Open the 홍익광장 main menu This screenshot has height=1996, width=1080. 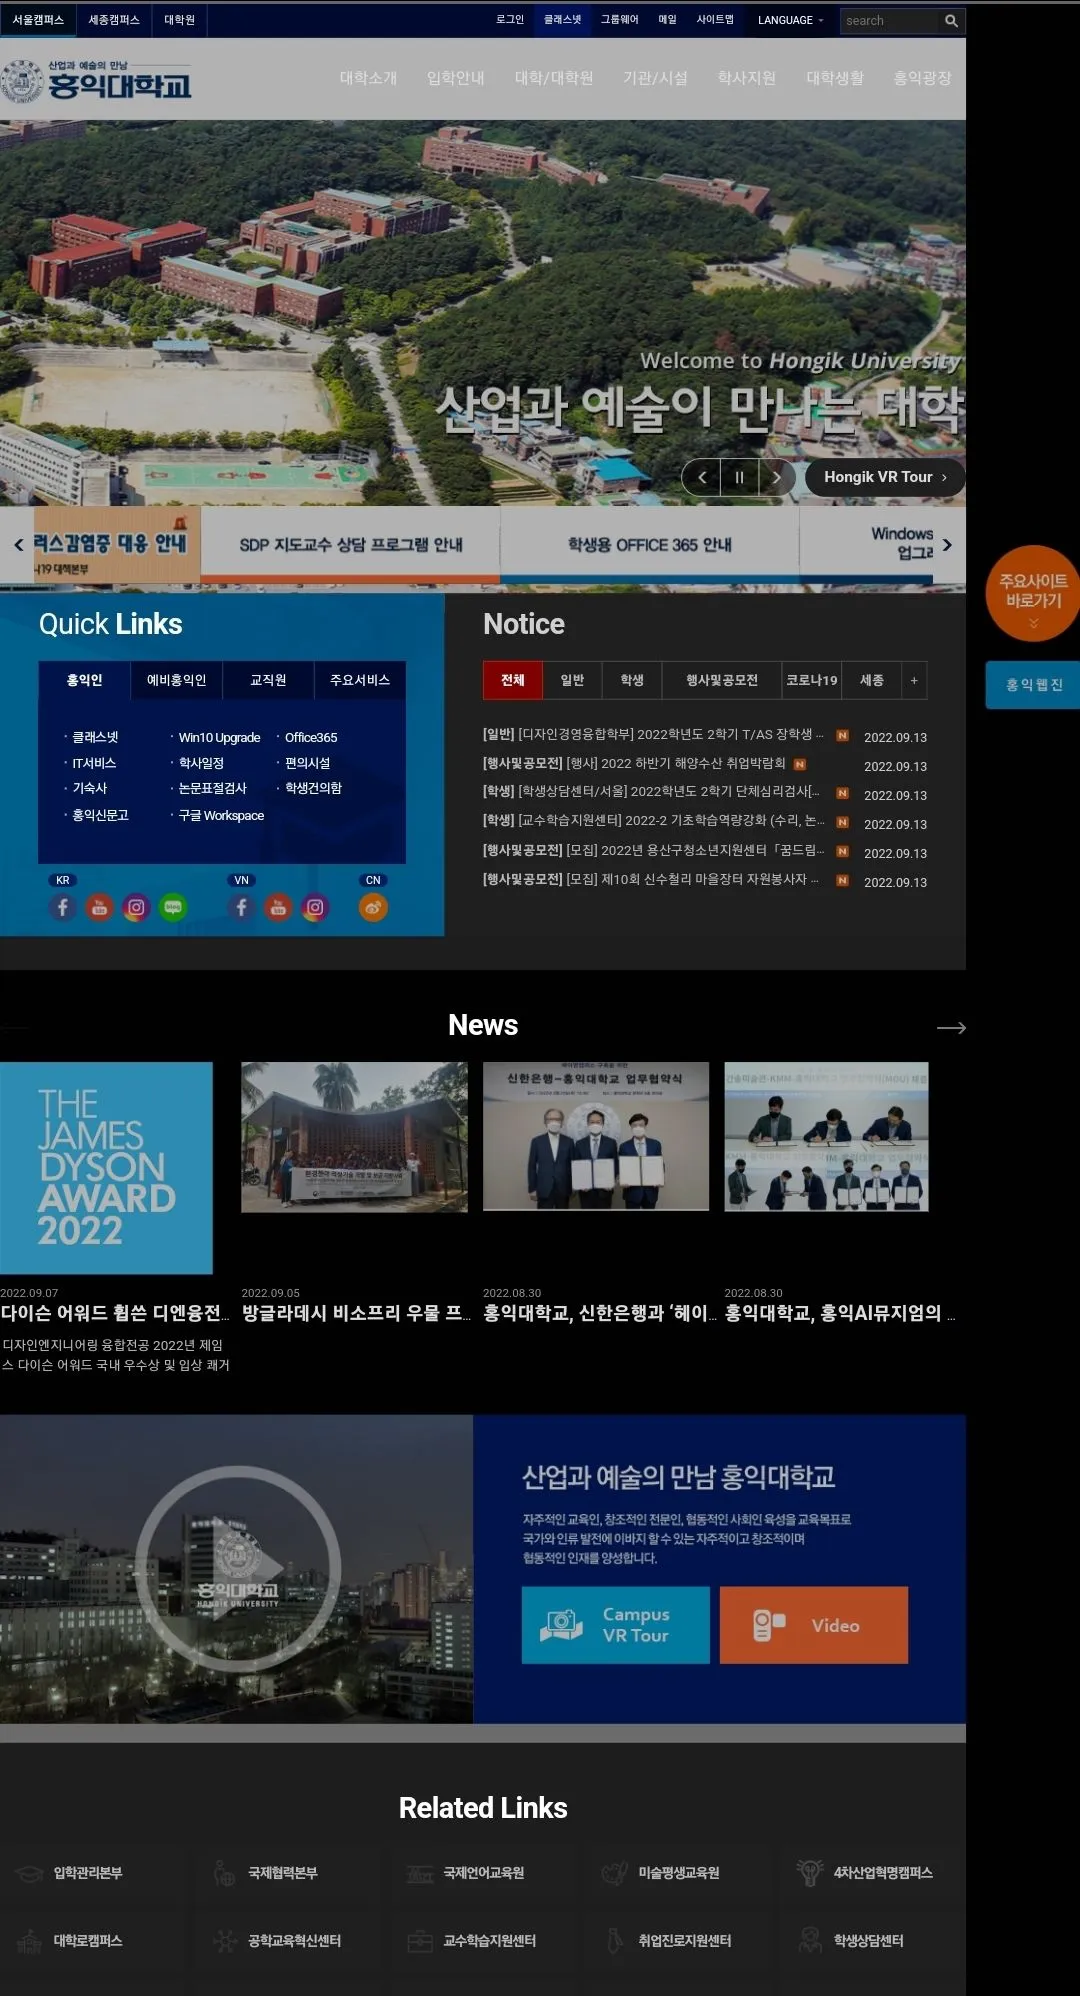922,78
